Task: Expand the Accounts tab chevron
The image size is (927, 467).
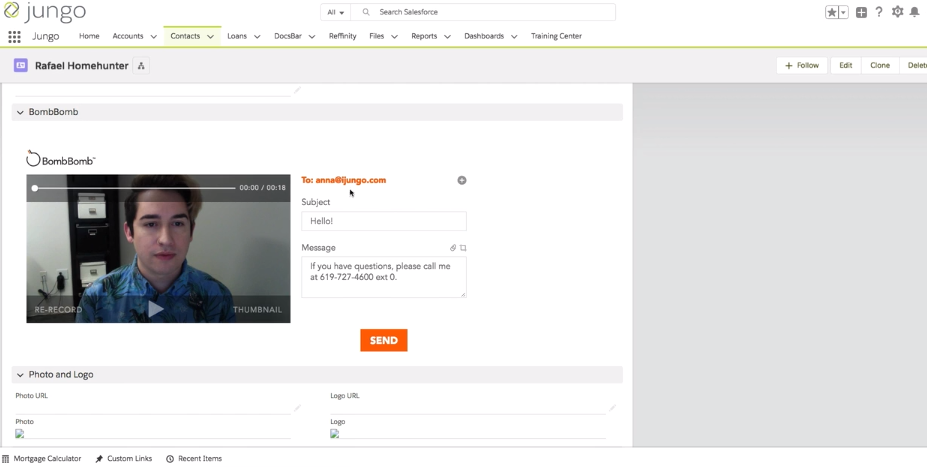Action: point(154,37)
